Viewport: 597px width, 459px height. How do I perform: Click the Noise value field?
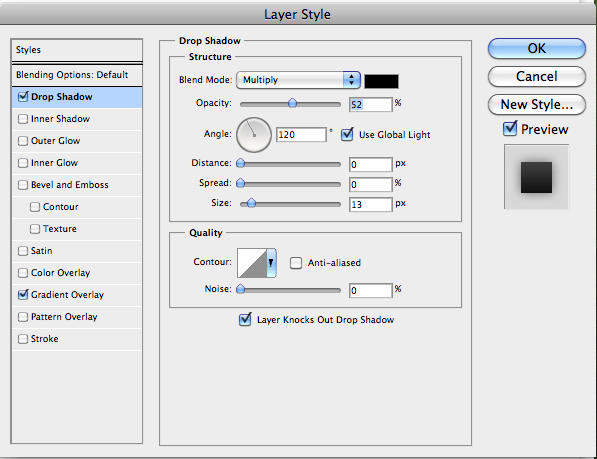[x=370, y=290]
